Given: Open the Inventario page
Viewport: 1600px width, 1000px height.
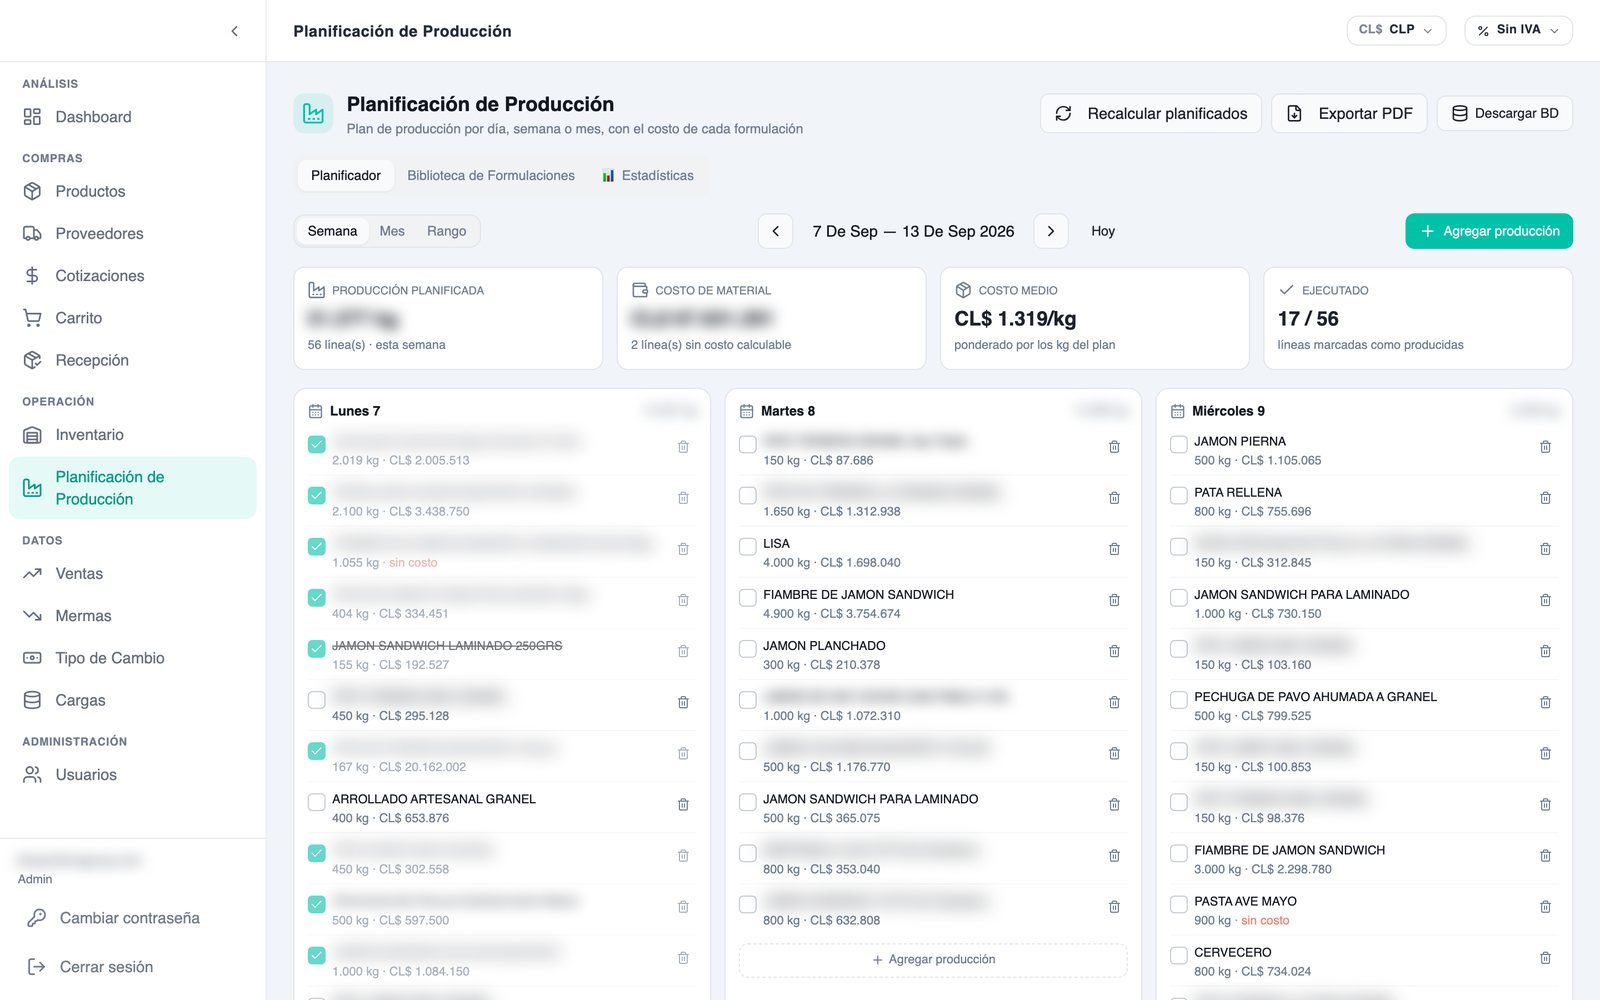Looking at the screenshot, I should click(132, 435).
